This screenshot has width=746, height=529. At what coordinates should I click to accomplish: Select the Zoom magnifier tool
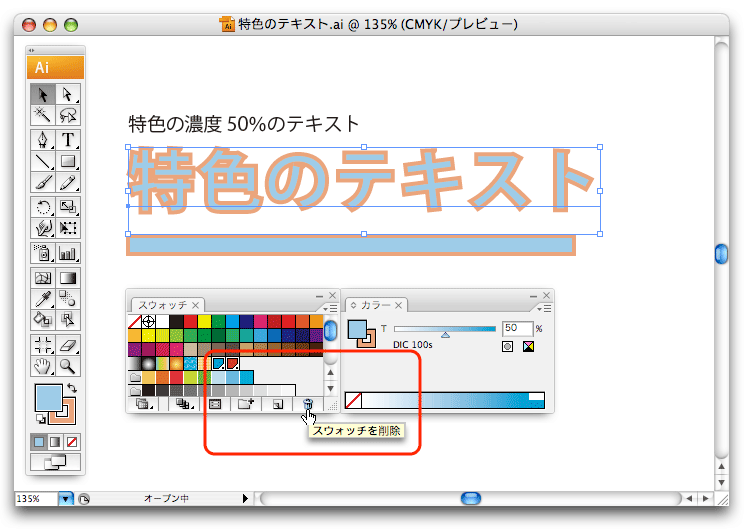[69, 365]
